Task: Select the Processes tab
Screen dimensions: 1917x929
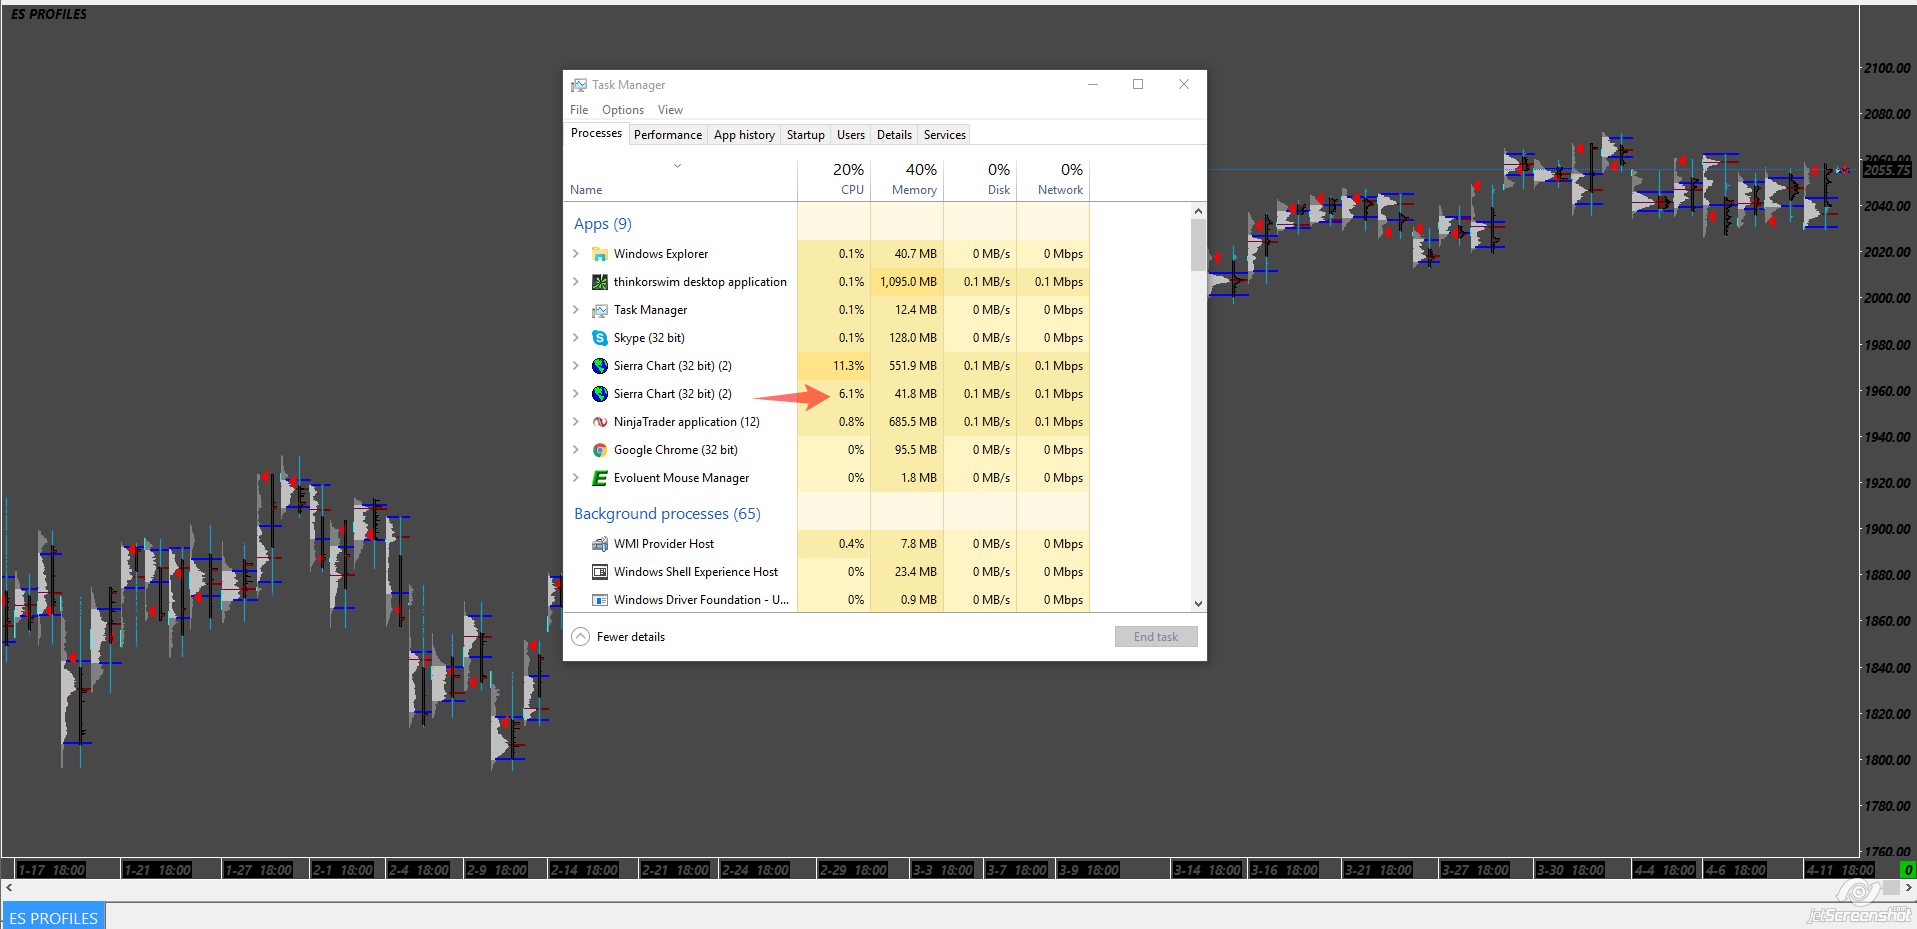Action: (596, 133)
